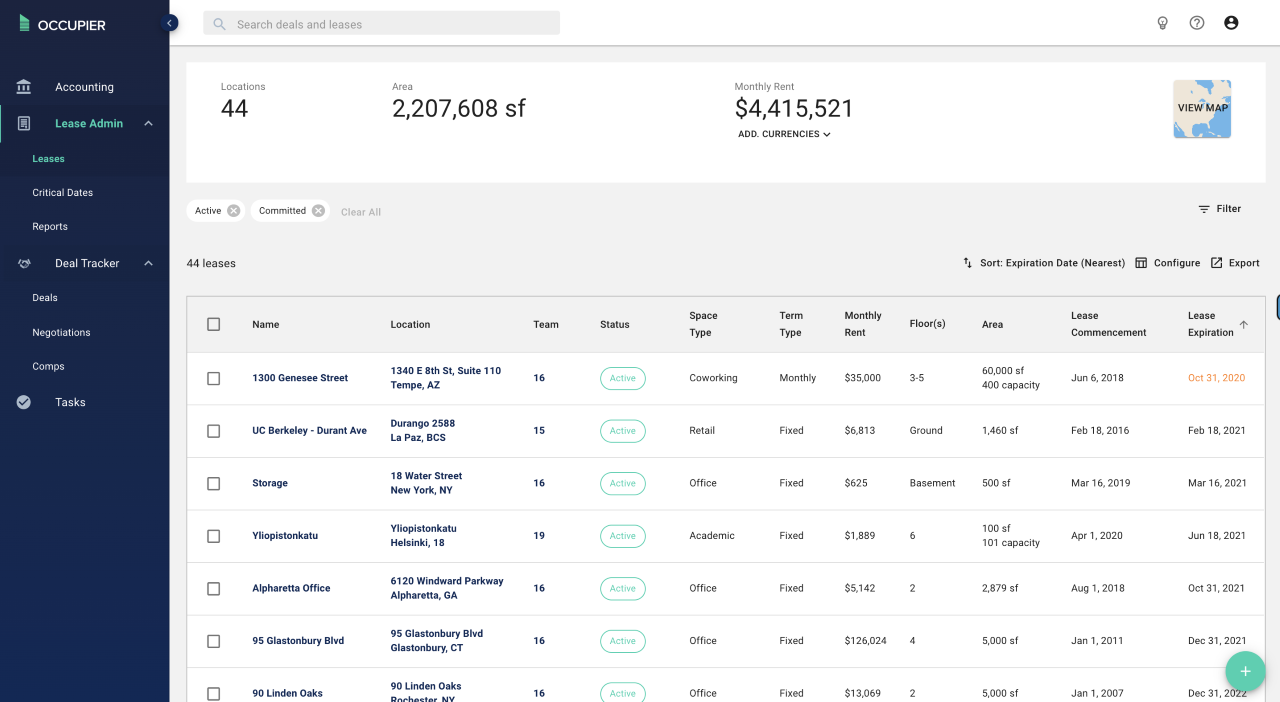The image size is (1280, 702).
Task: Open the help question mark icon
Action: (x=1196, y=23)
